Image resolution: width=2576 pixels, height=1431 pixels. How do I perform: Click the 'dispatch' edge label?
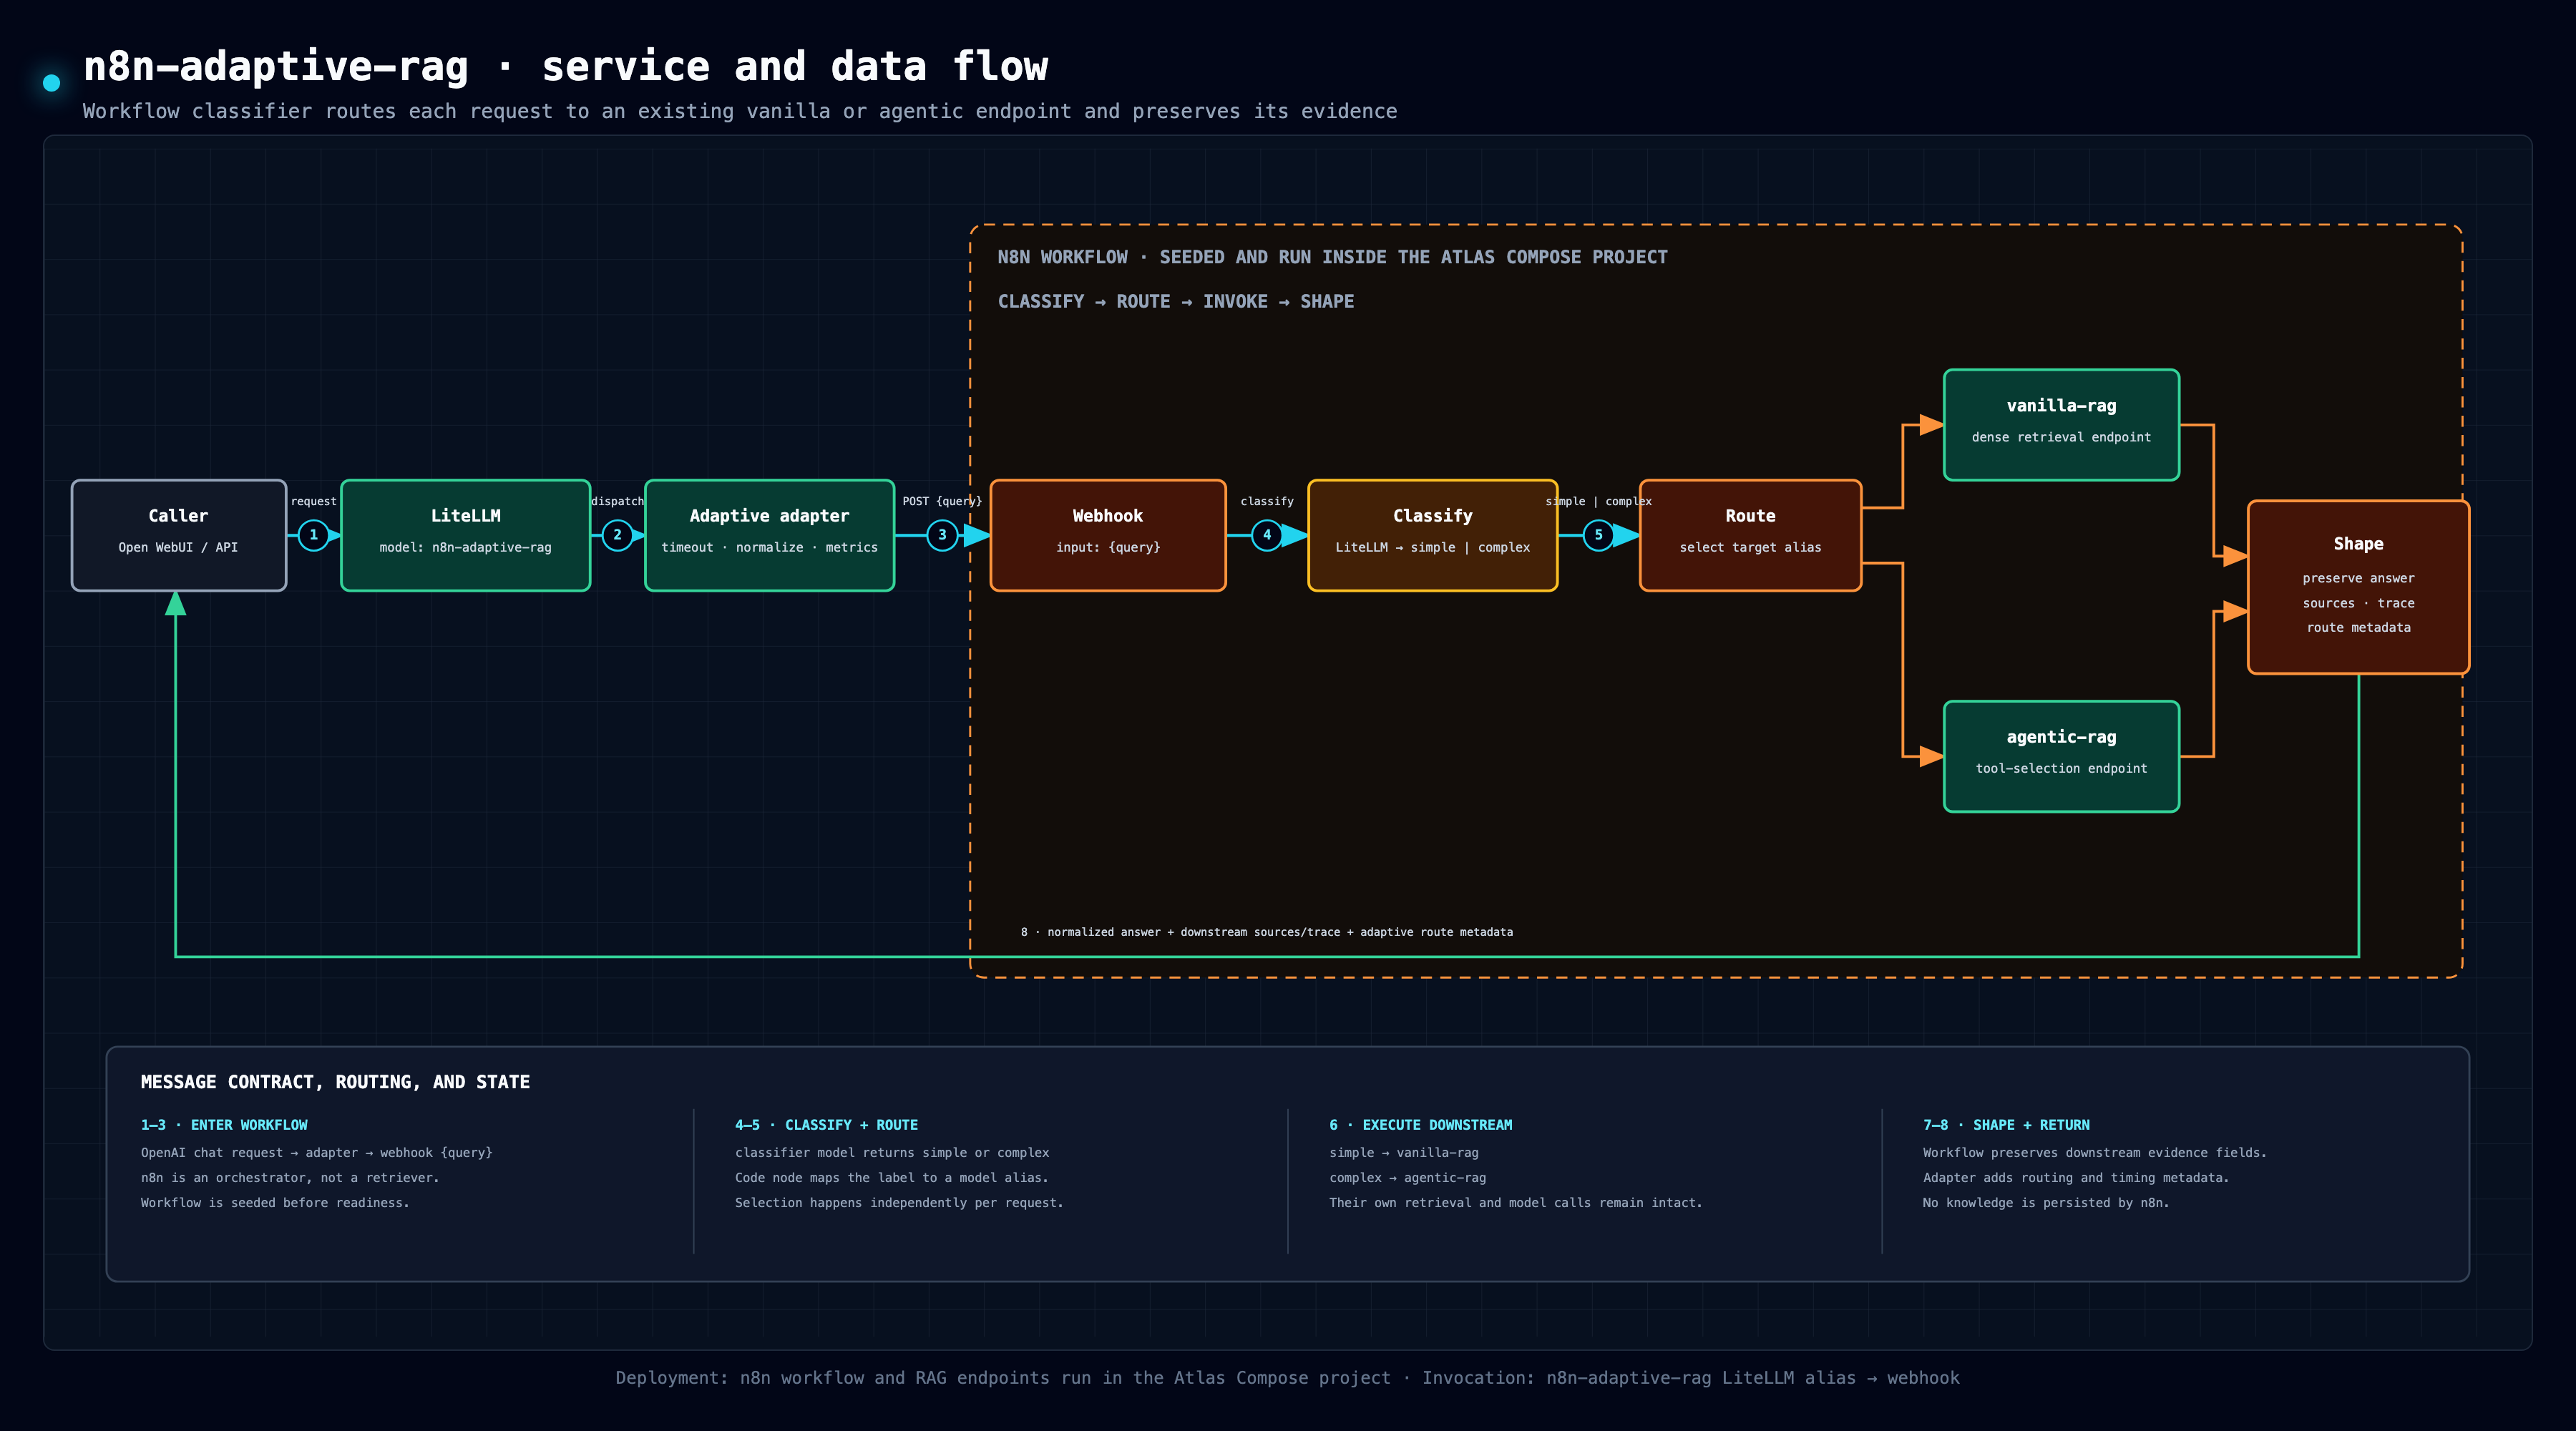click(x=617, y=501)
